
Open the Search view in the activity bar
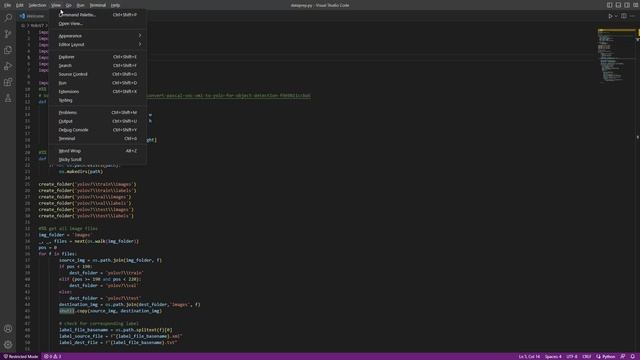8,18
